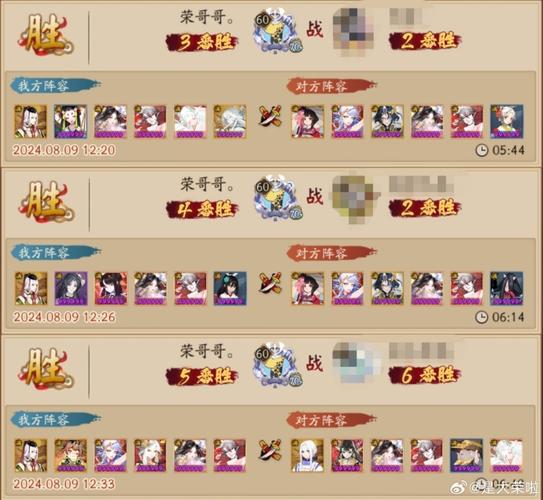
Task: Open the 胜 victory emblem of 5番胜 match
Action: (x=45, y=369)
